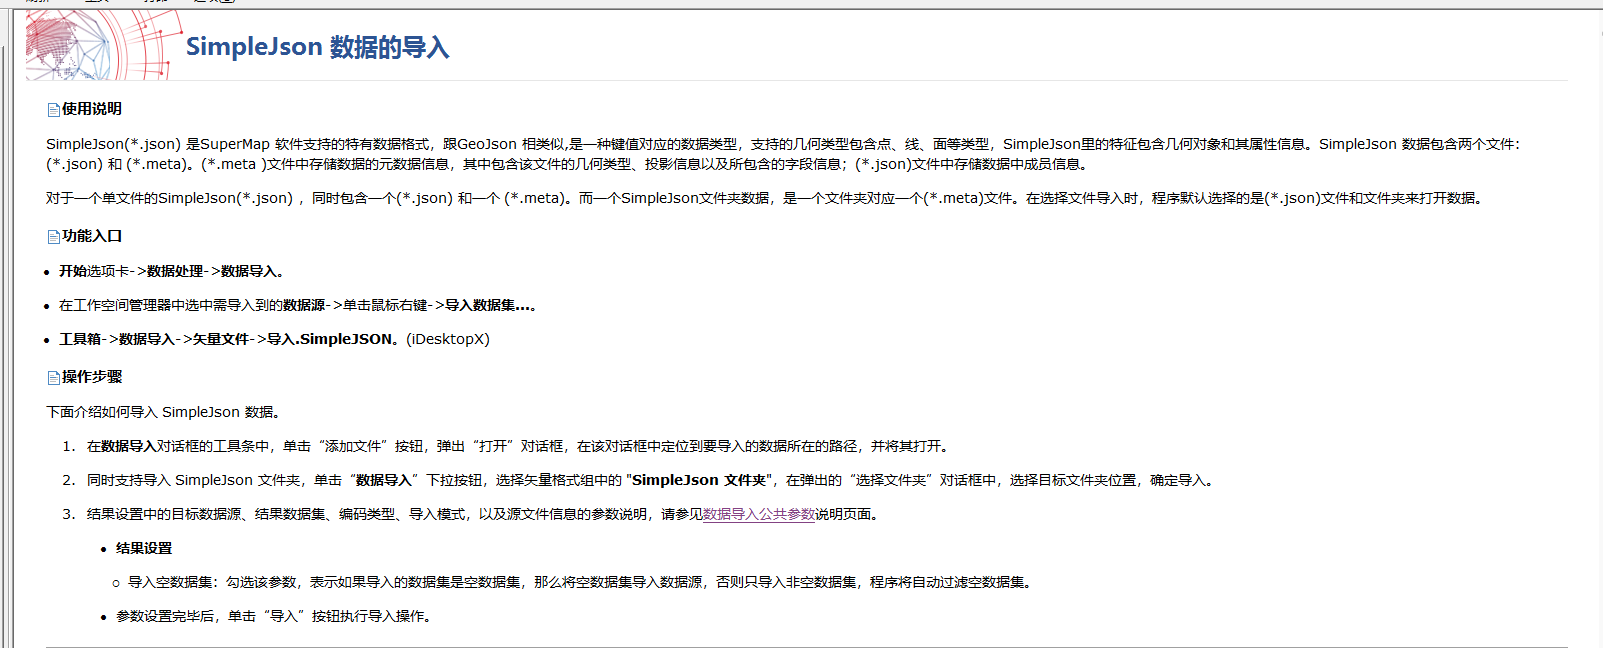Click the bullet 开始选项卡->数据处理->数据导入
The image size is (1603, 648).
click(x=172, y=271)
